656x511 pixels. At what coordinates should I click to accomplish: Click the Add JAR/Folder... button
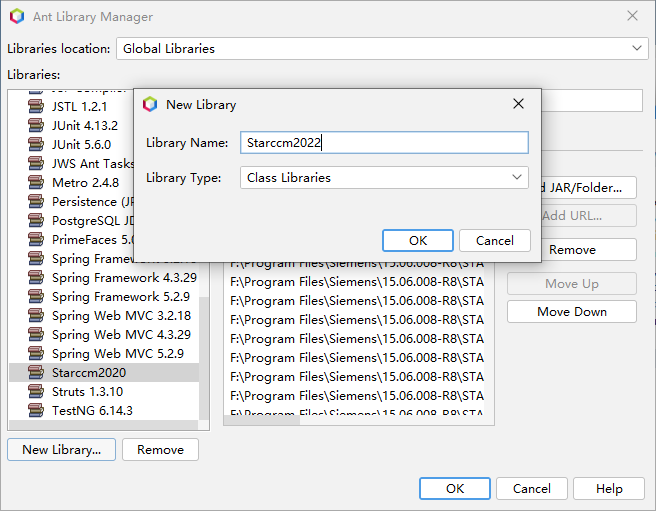click(589, 187)
